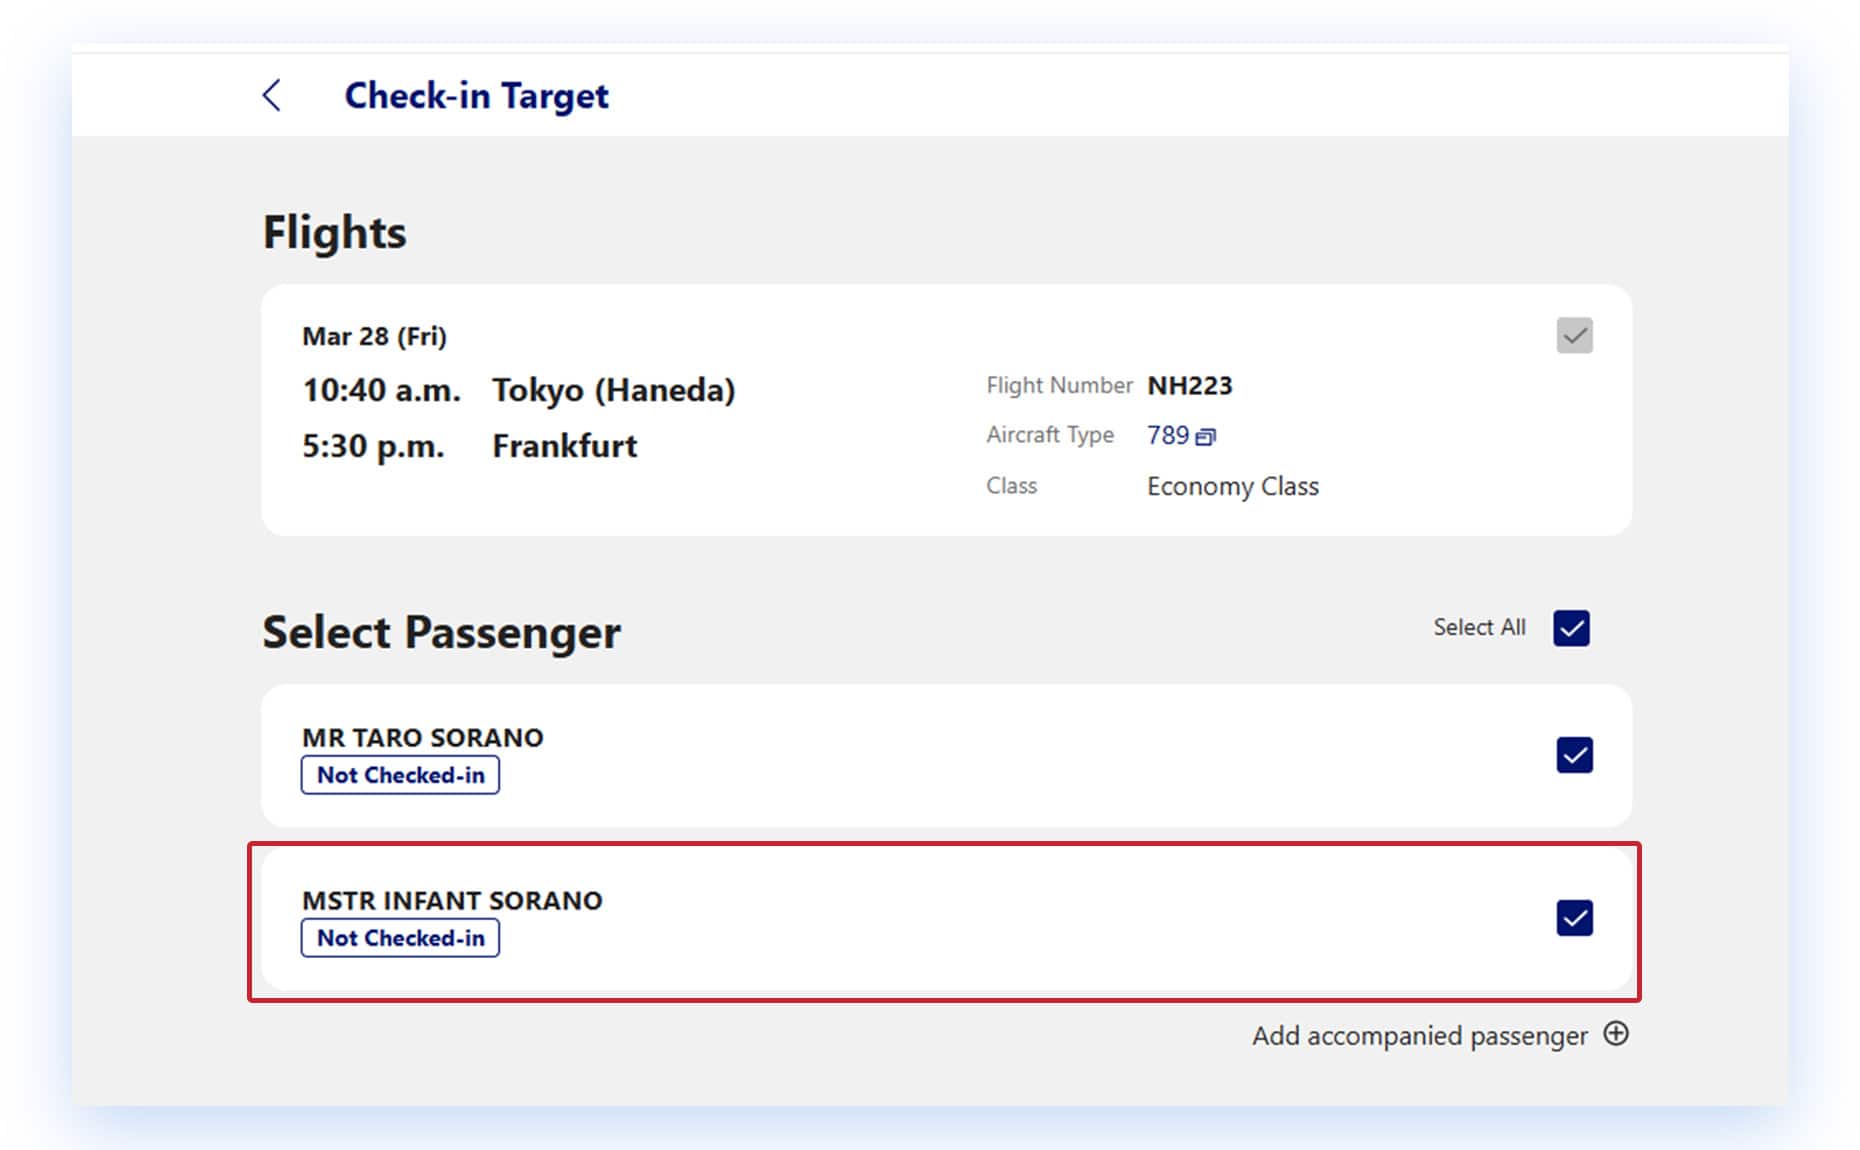Toggle the grayed flight NH223 checkbox
Image resolution: width=1860 pixels, height=1150 pixels.
(x=1574, y=336)
